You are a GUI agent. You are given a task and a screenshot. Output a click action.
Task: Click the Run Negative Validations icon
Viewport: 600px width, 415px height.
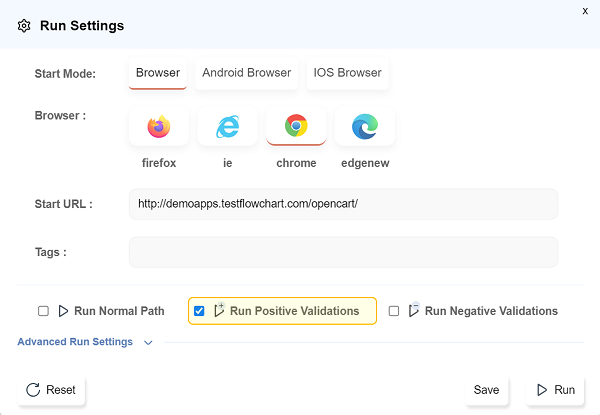414,311
